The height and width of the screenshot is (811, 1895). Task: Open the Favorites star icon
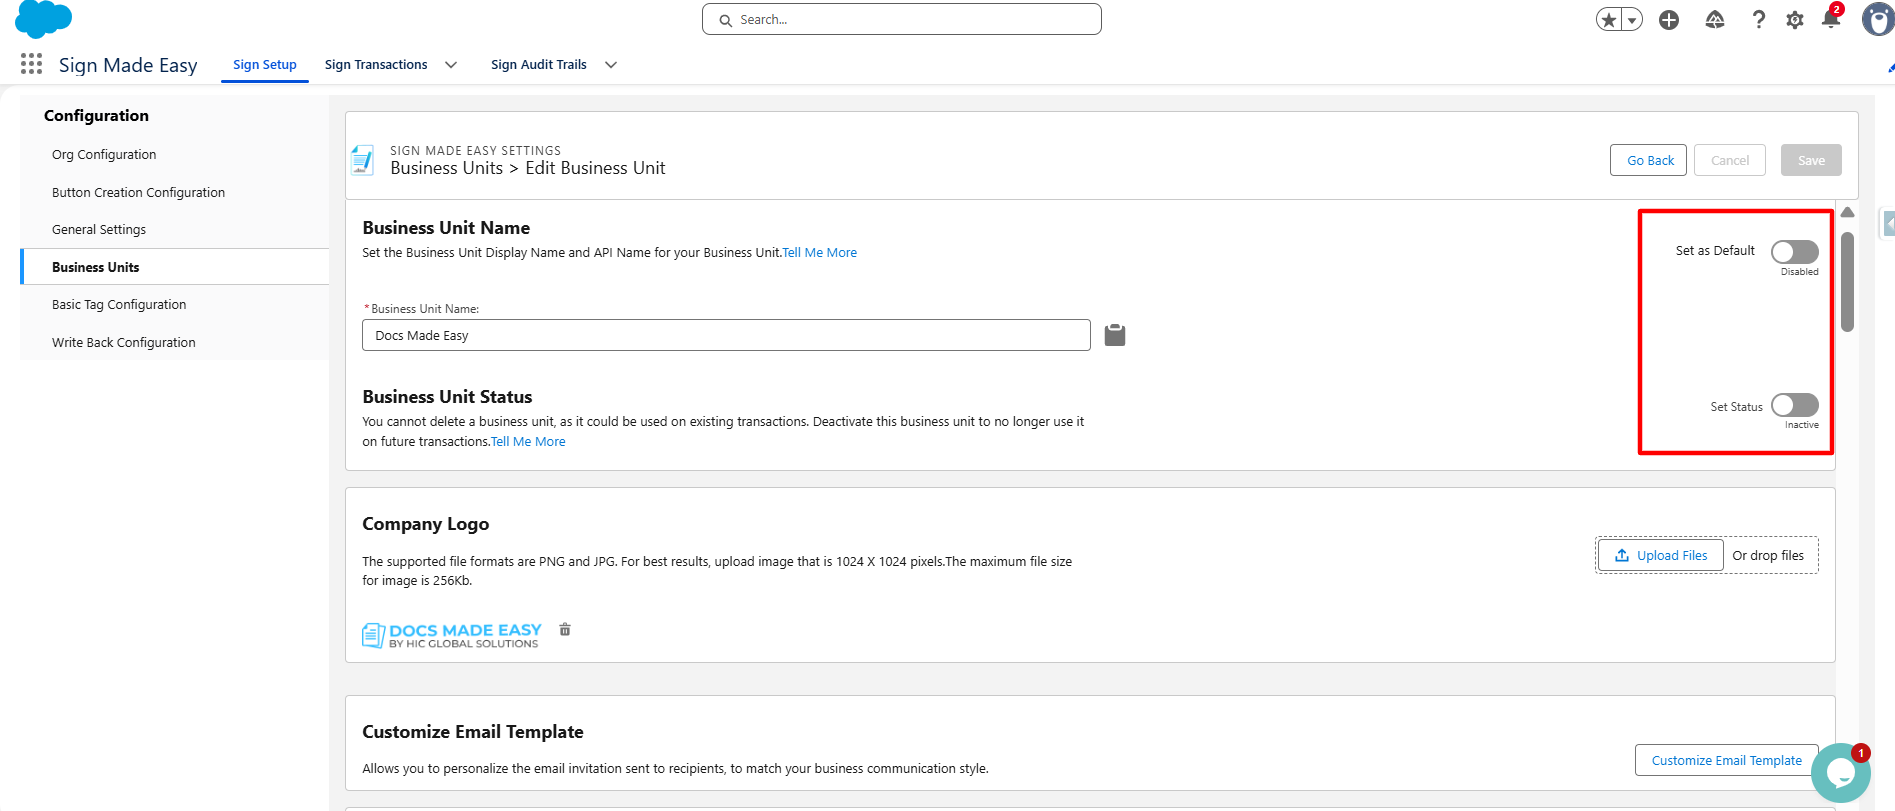[1608, 20]
